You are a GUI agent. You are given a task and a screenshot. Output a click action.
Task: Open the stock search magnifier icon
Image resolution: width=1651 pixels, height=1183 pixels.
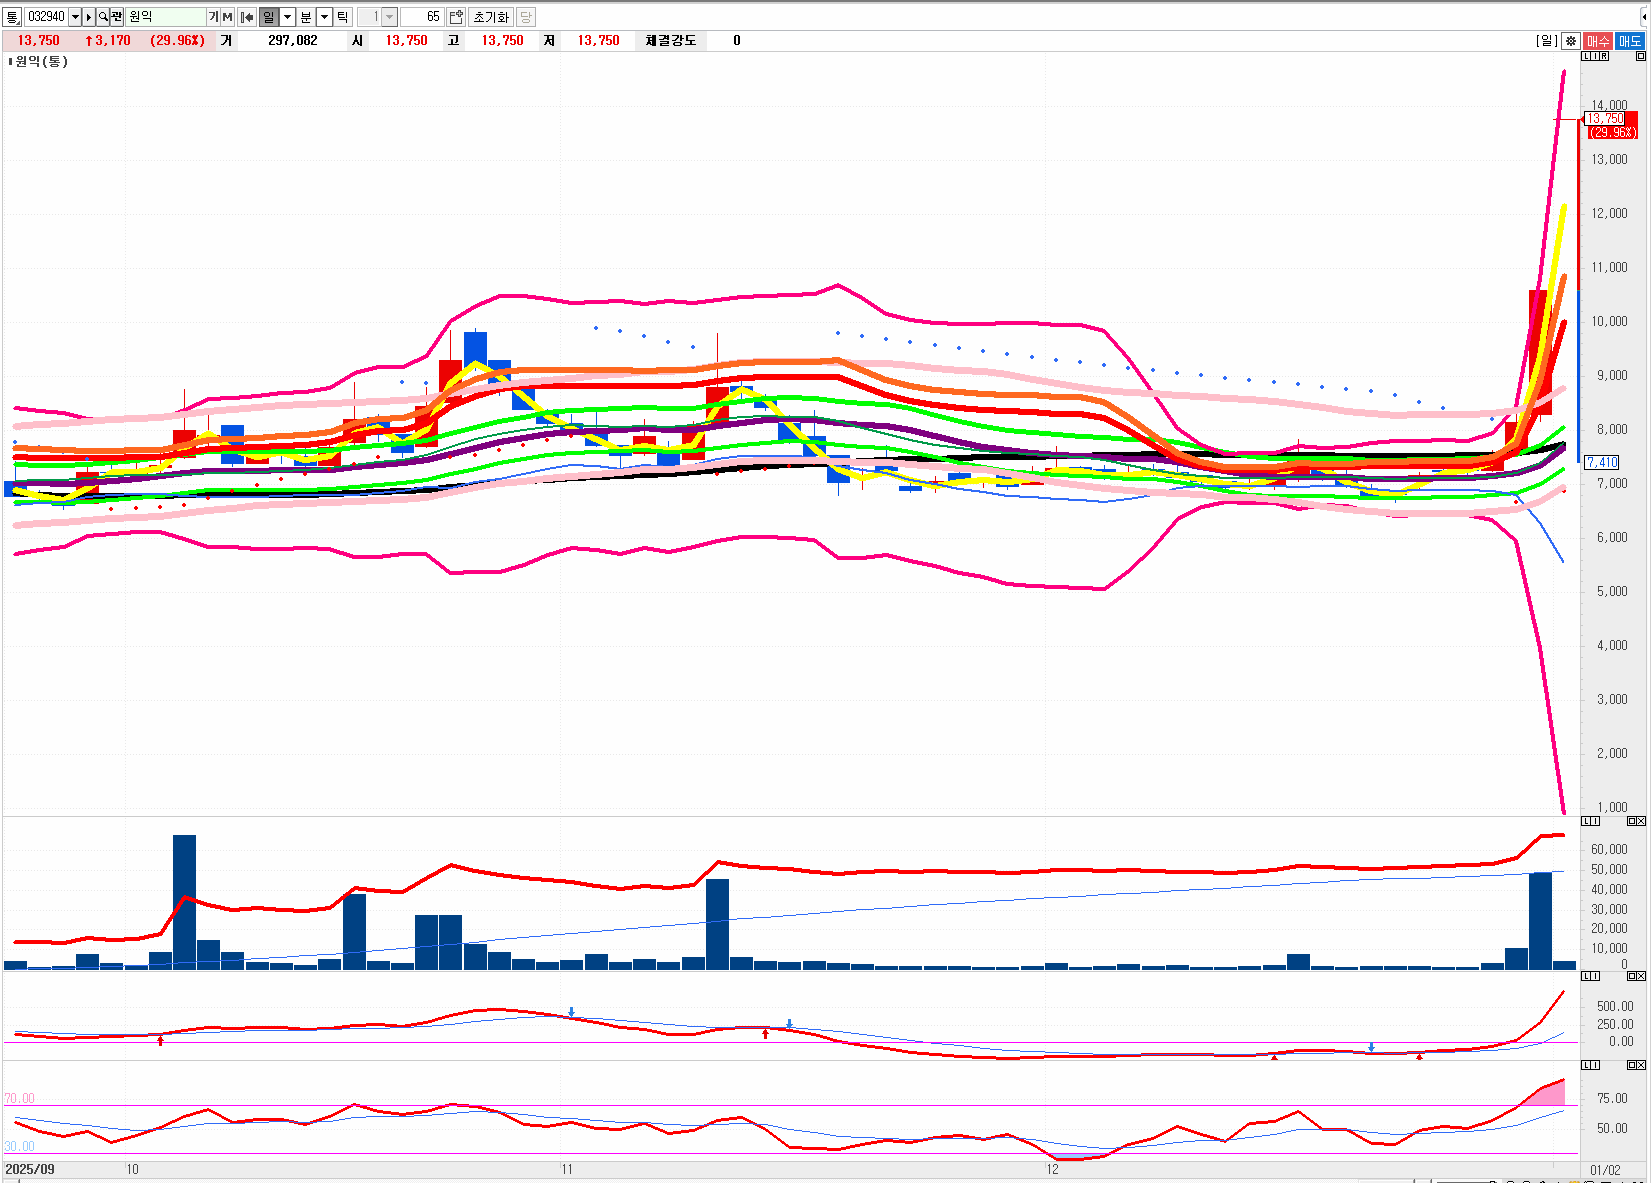103,17
